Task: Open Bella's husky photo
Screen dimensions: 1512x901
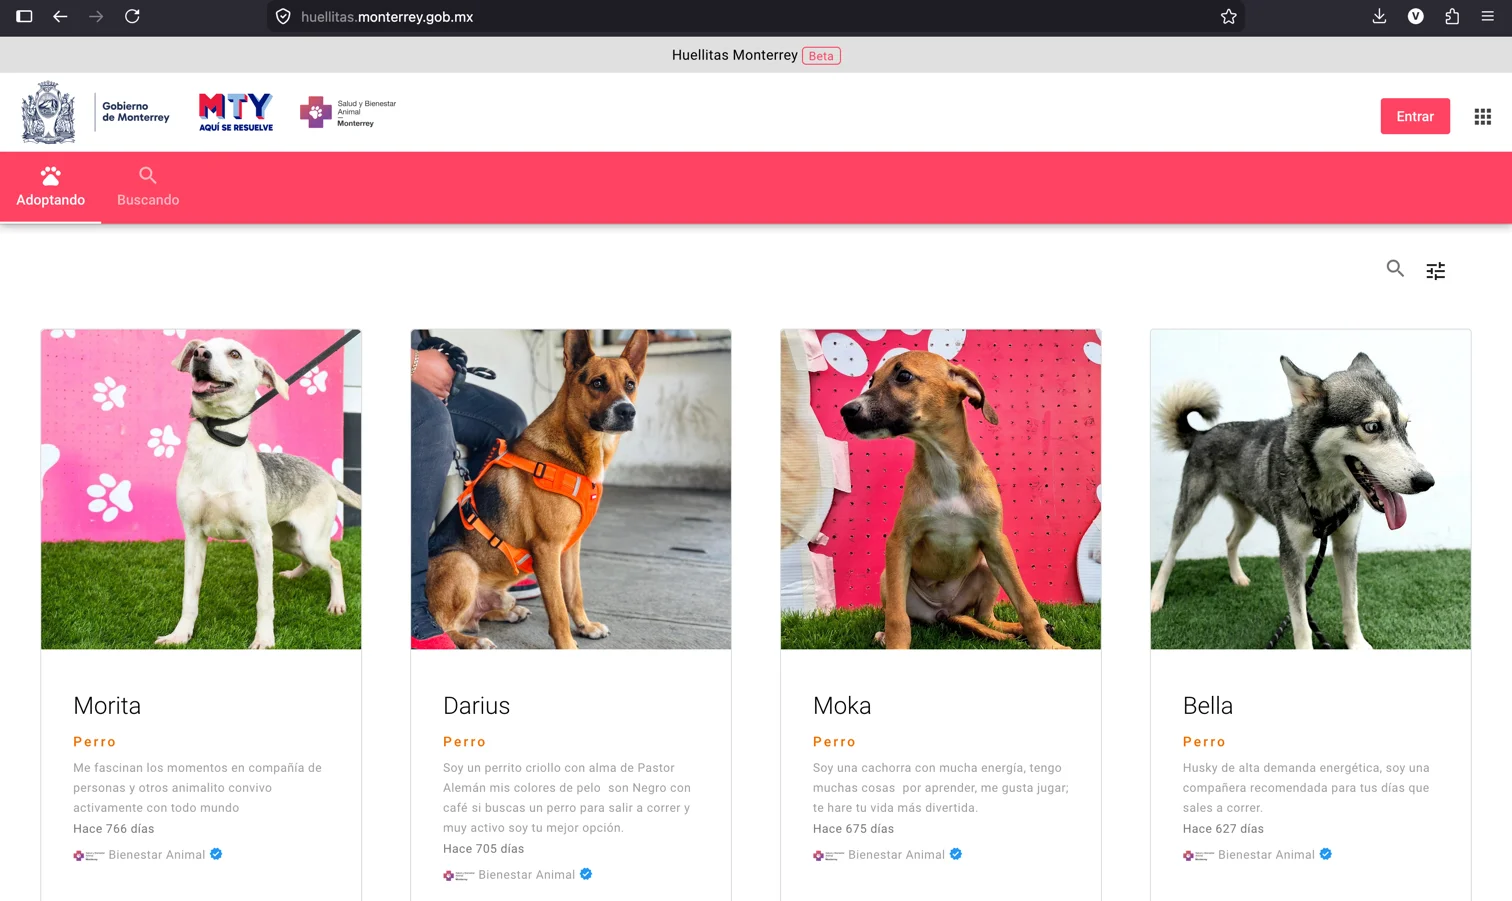Action: coord(1311,489)
